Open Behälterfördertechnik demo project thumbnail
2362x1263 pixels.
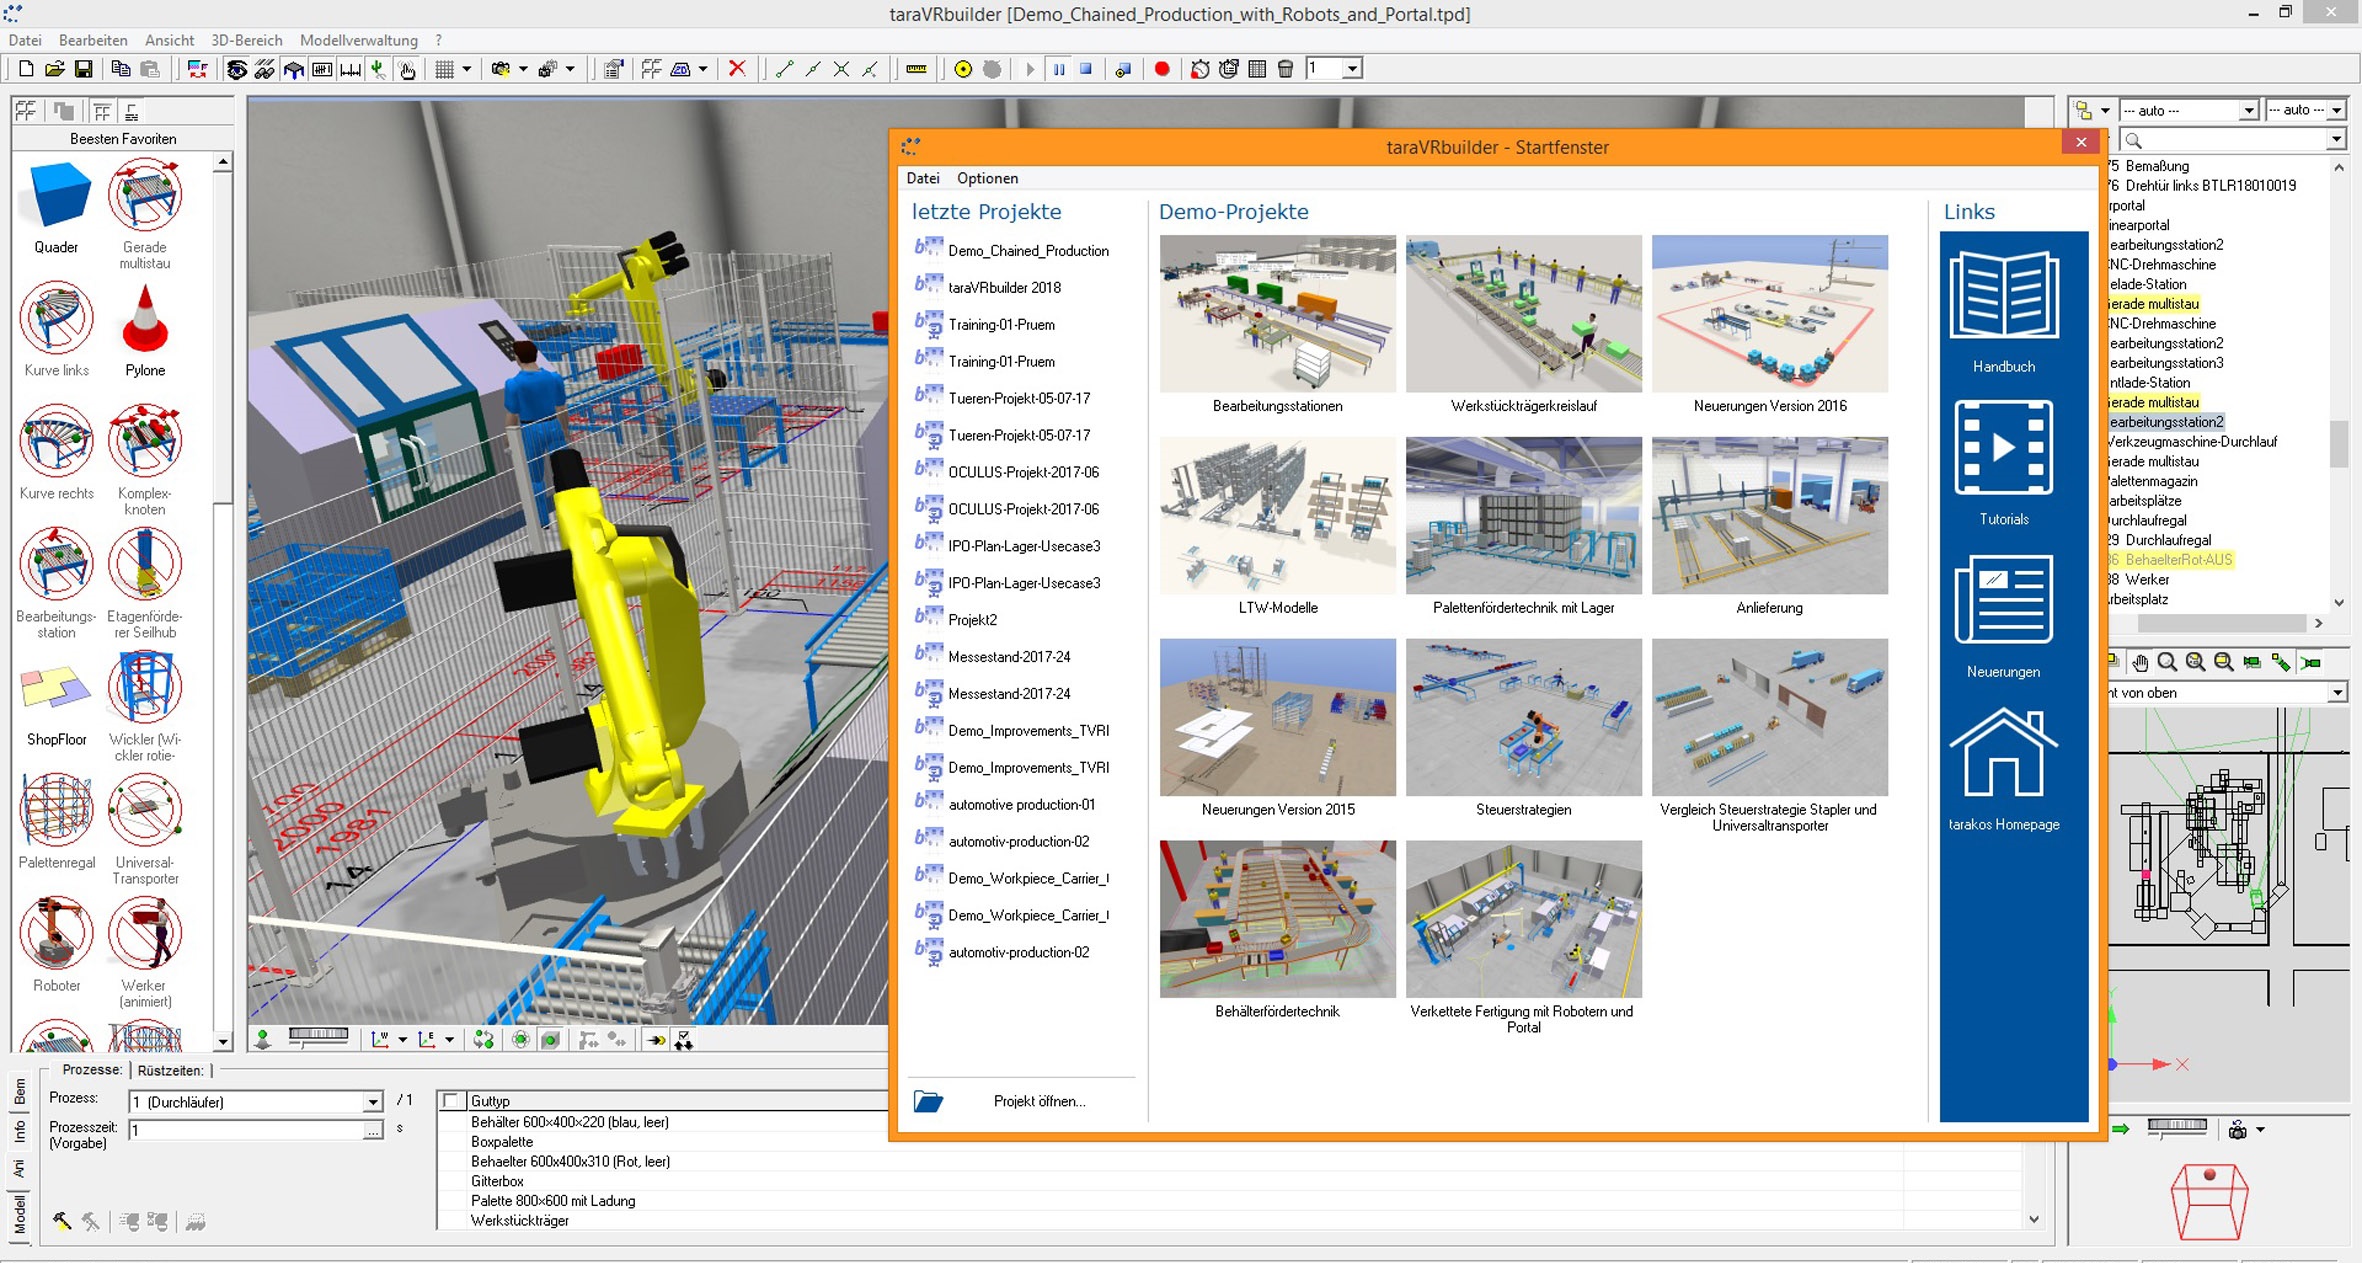tap(1278, 919)
